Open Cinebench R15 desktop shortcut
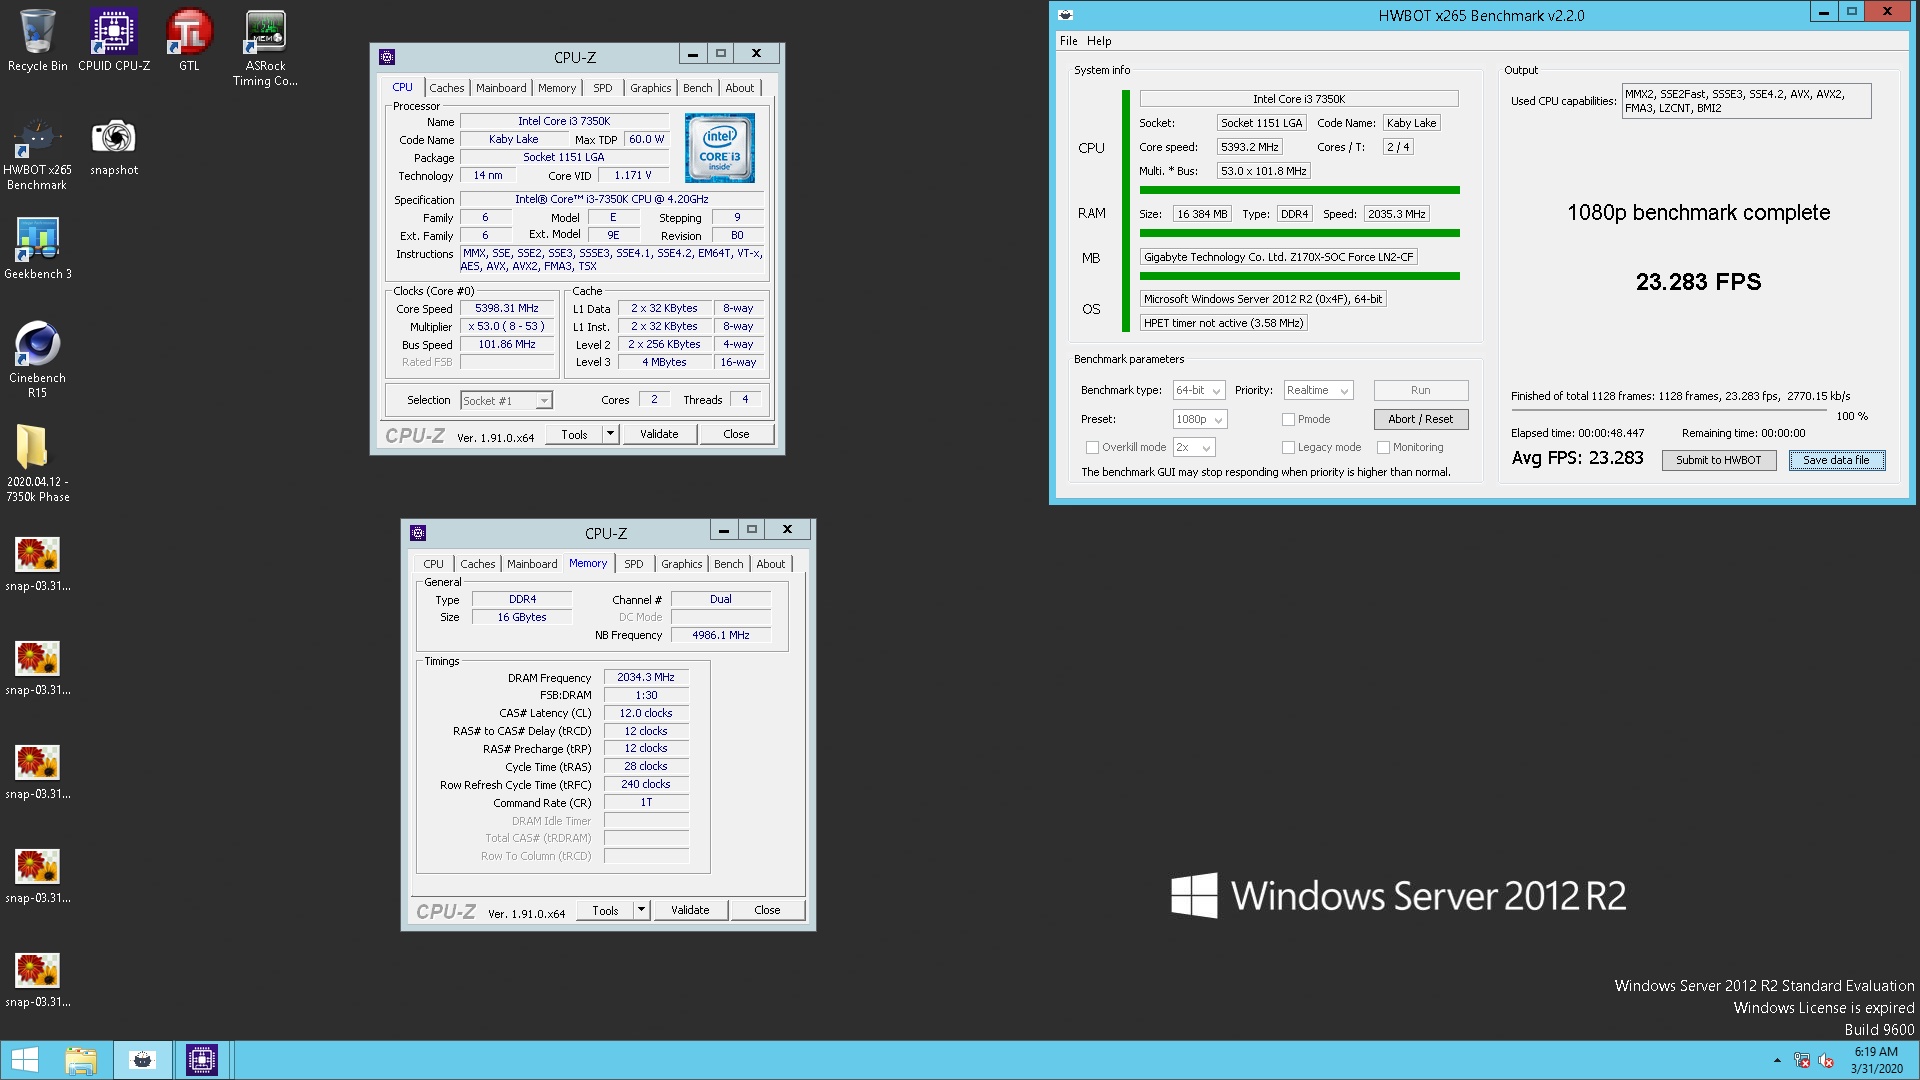 37,360
